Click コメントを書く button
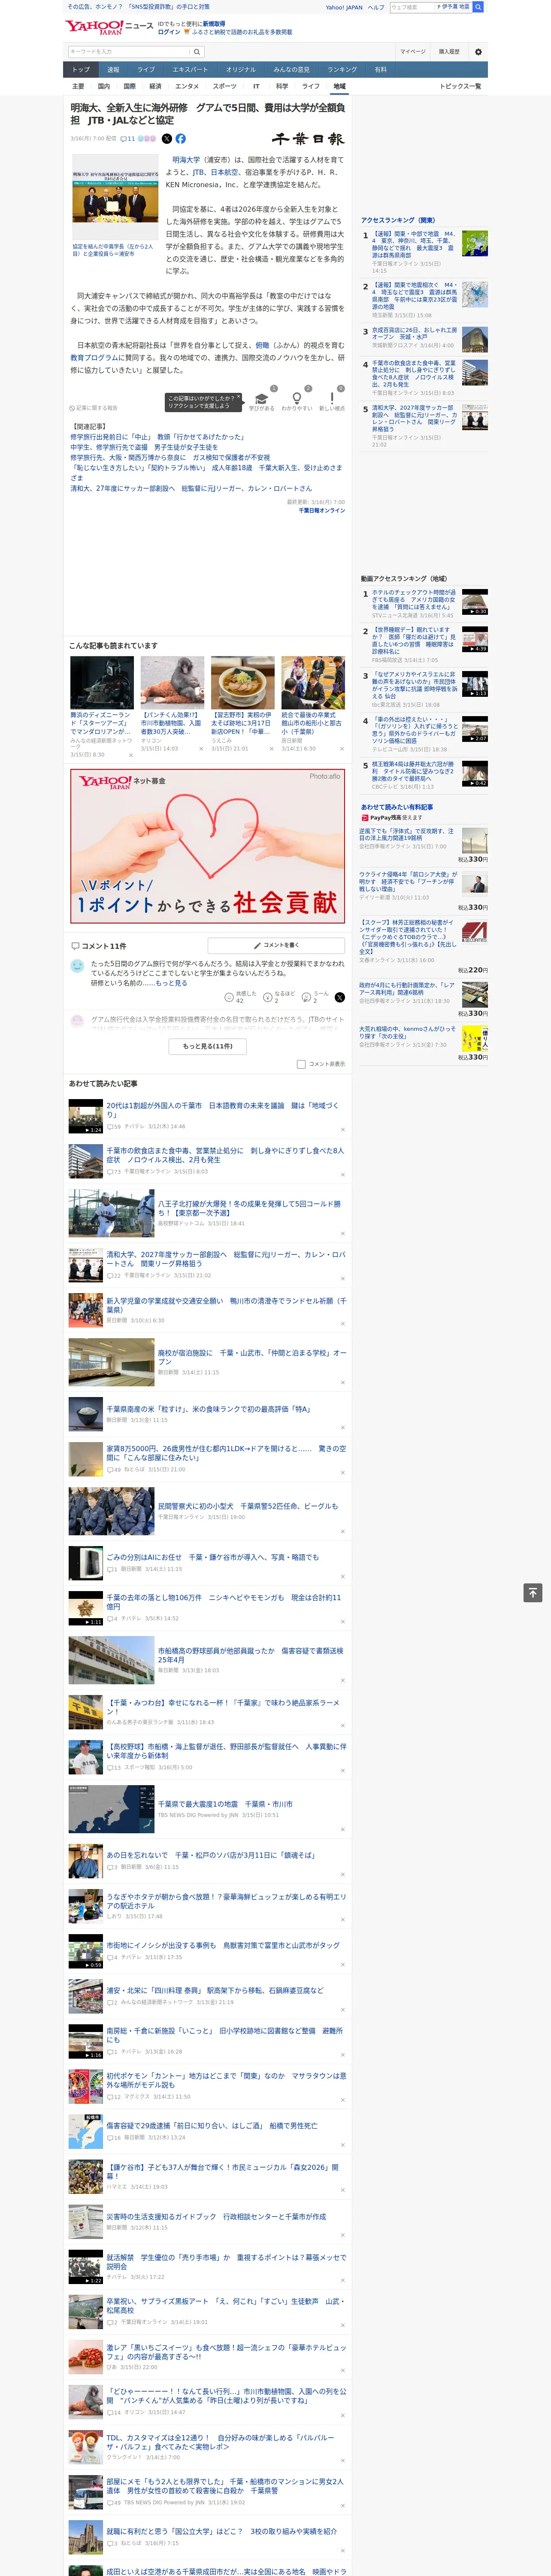This screenshot has height=2576, width=551. [x=276, y=945]
